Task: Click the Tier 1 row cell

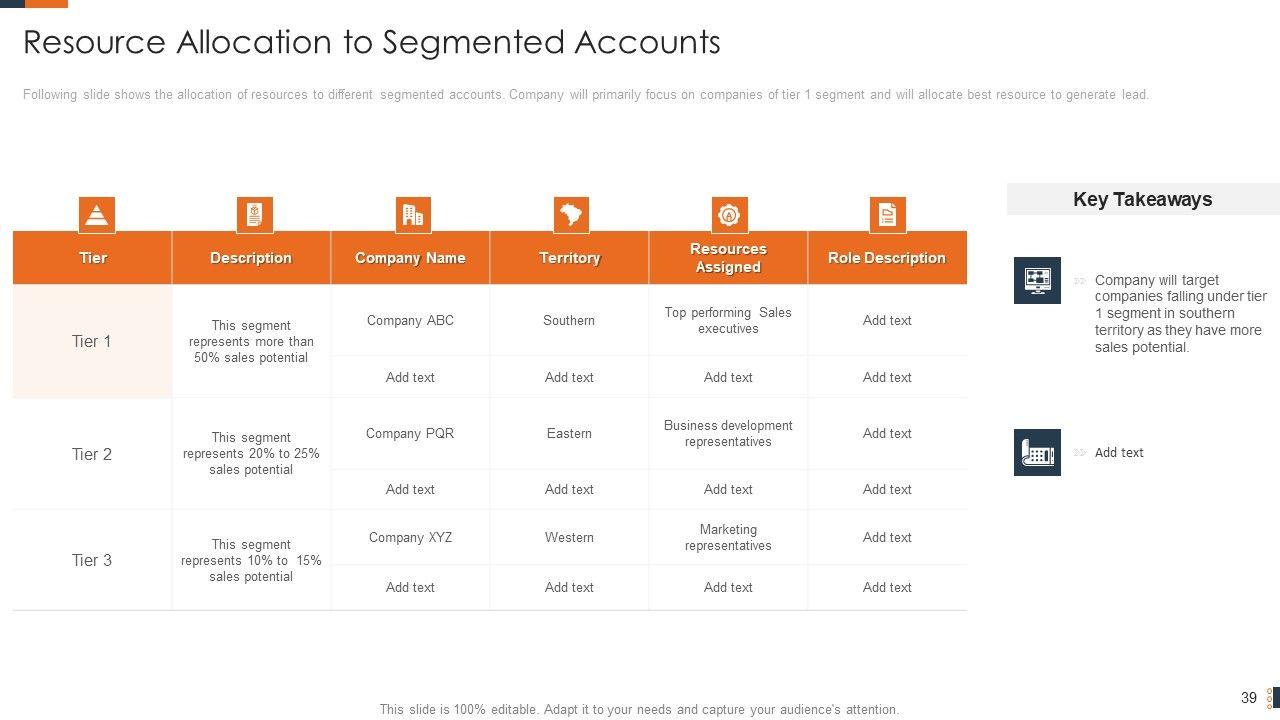Action: coord(92,342)
